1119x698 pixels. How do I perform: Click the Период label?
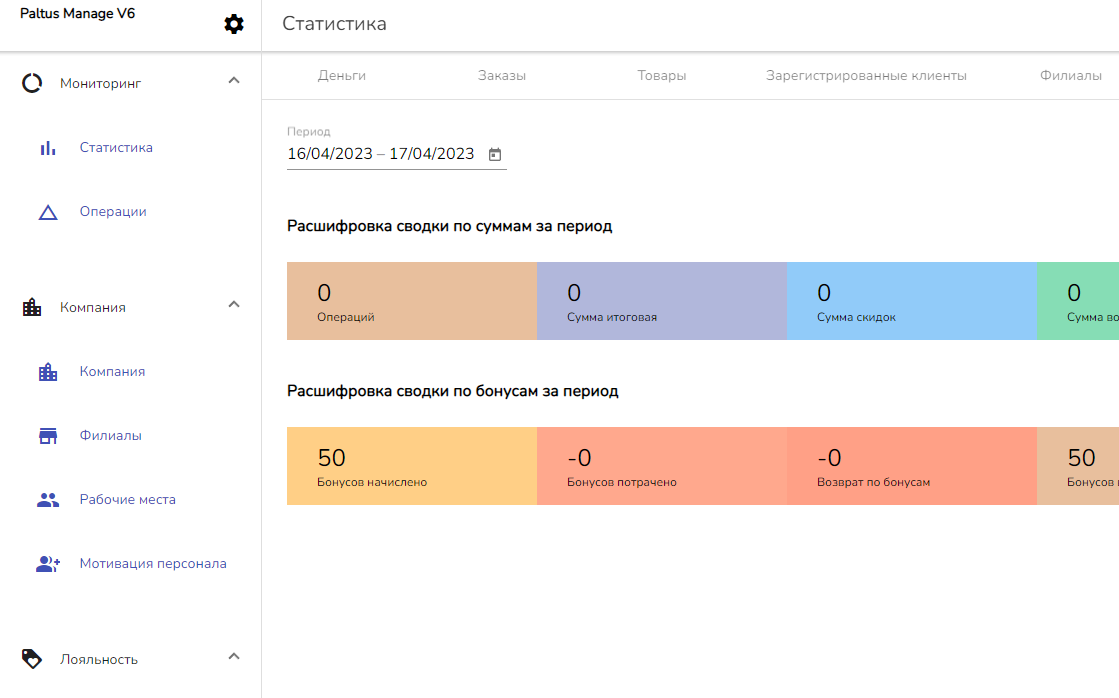click(x=308, y=132)
